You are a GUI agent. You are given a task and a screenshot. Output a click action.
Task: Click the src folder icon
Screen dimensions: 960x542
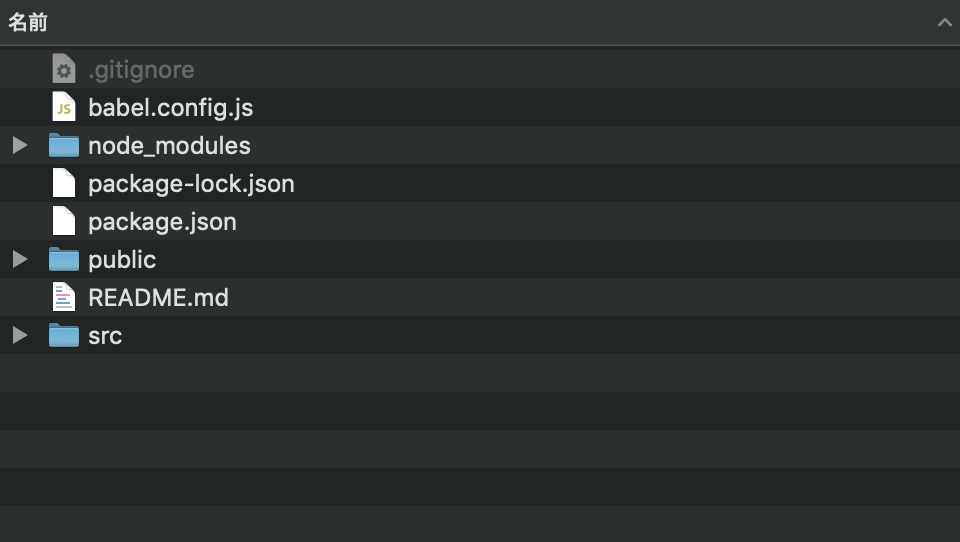pyautogui.click(x=64, y=335)
